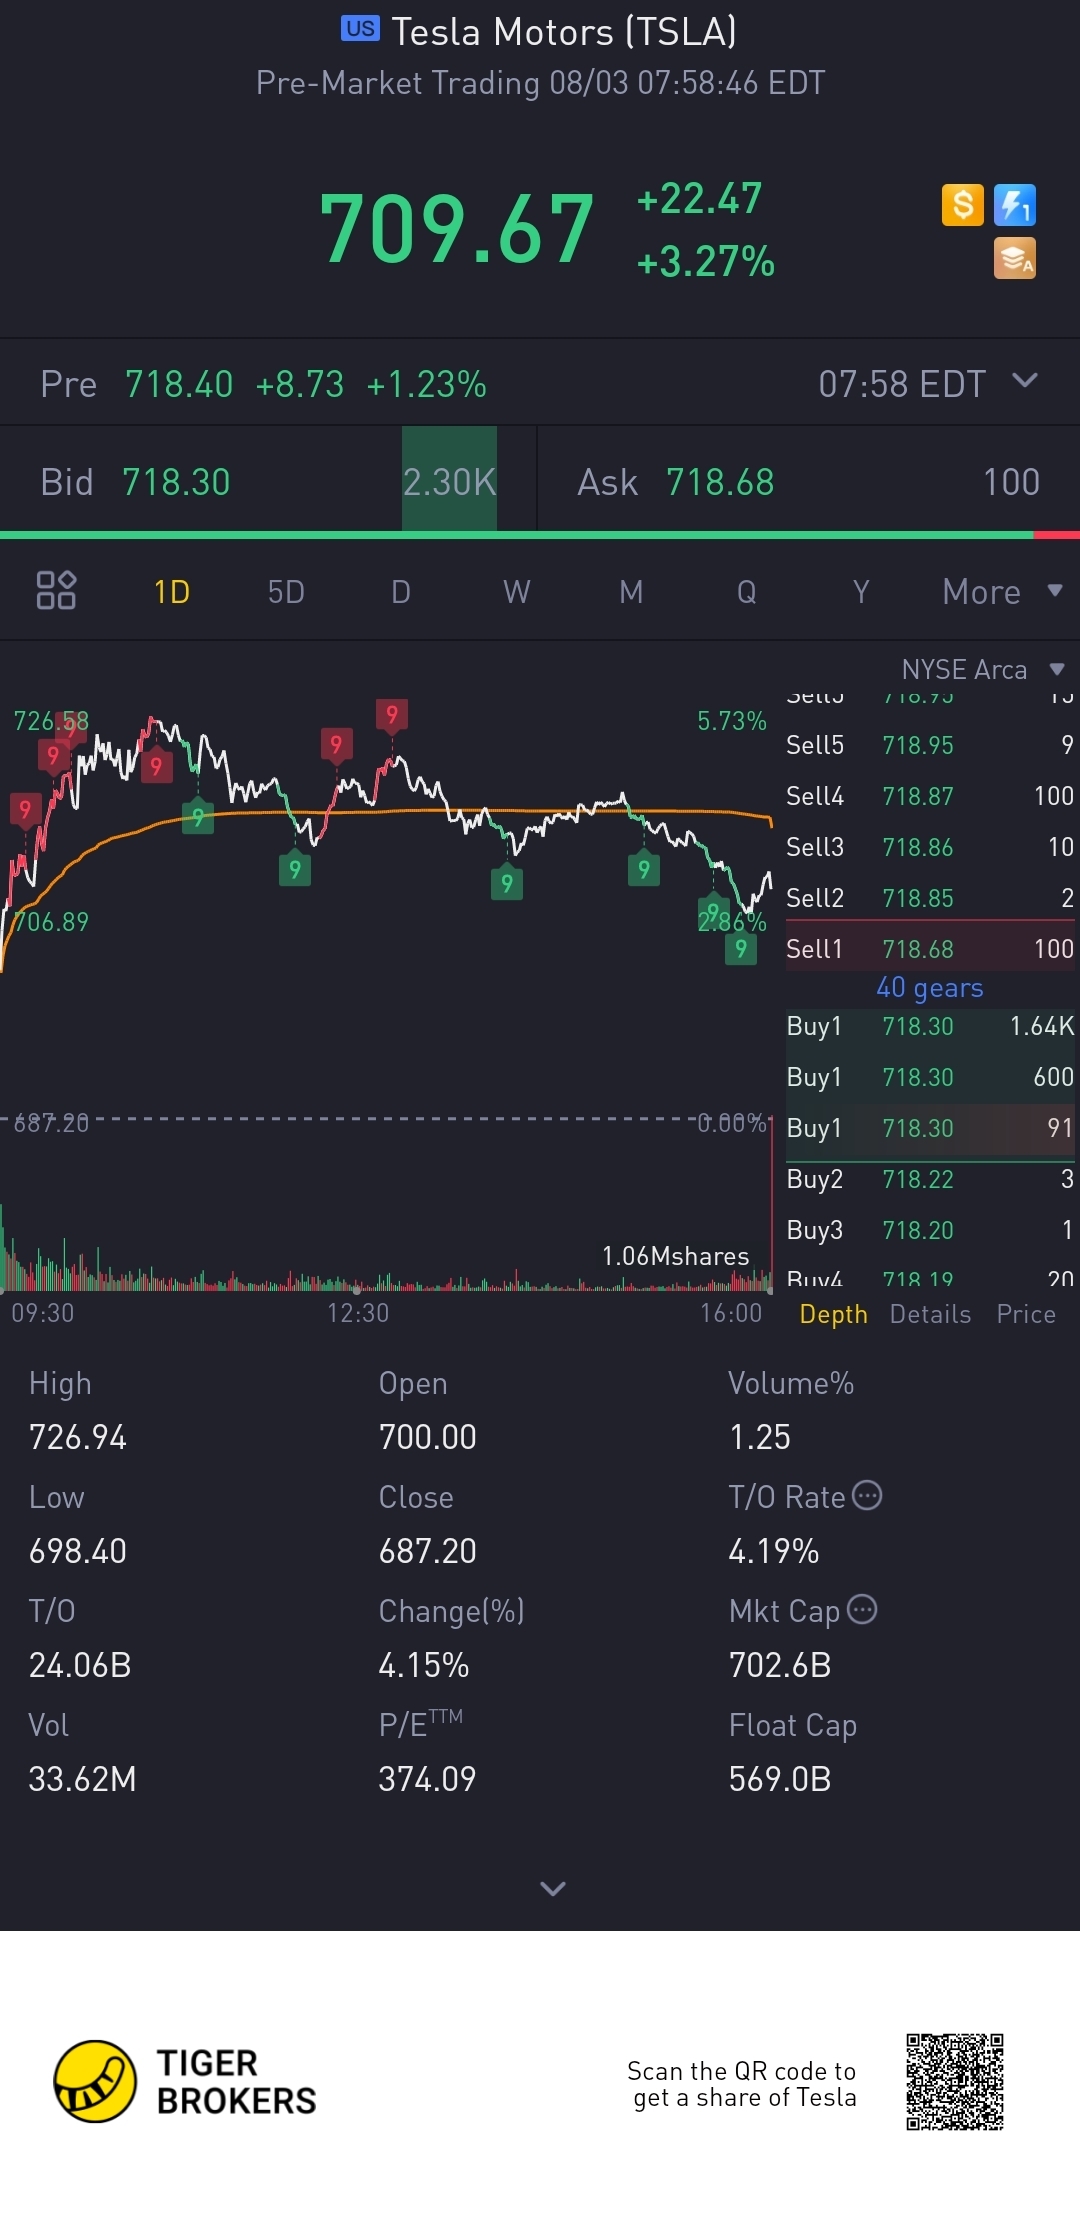
Task: Open the Details order book tab
Action: 930,1314
